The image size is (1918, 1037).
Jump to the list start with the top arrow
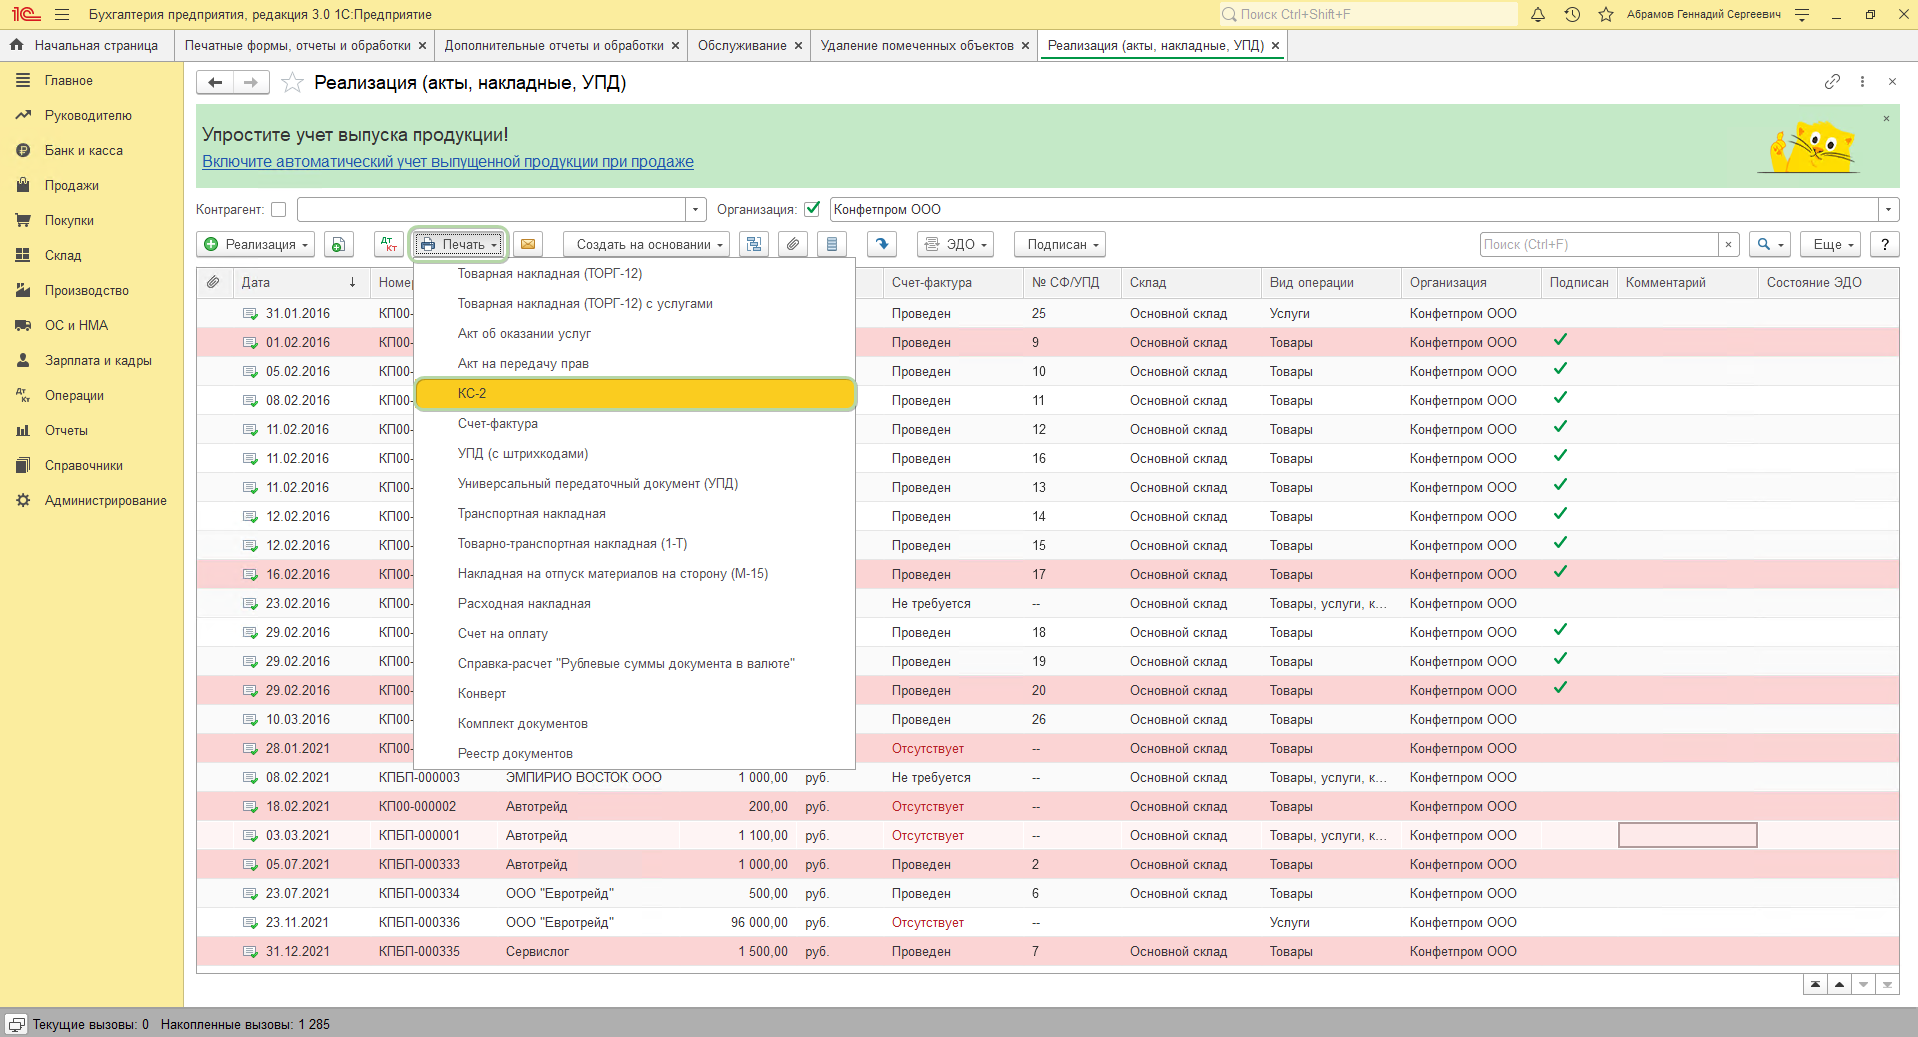(x=1815, y=985)
